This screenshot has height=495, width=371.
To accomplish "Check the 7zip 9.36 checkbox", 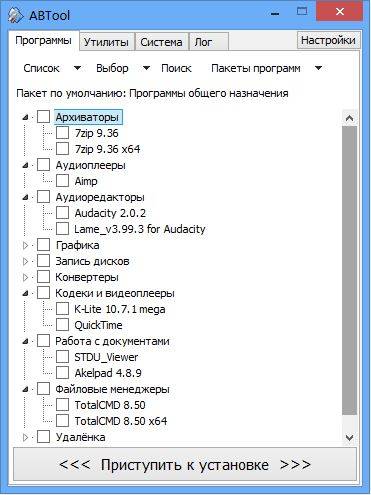I will [62, 133].
